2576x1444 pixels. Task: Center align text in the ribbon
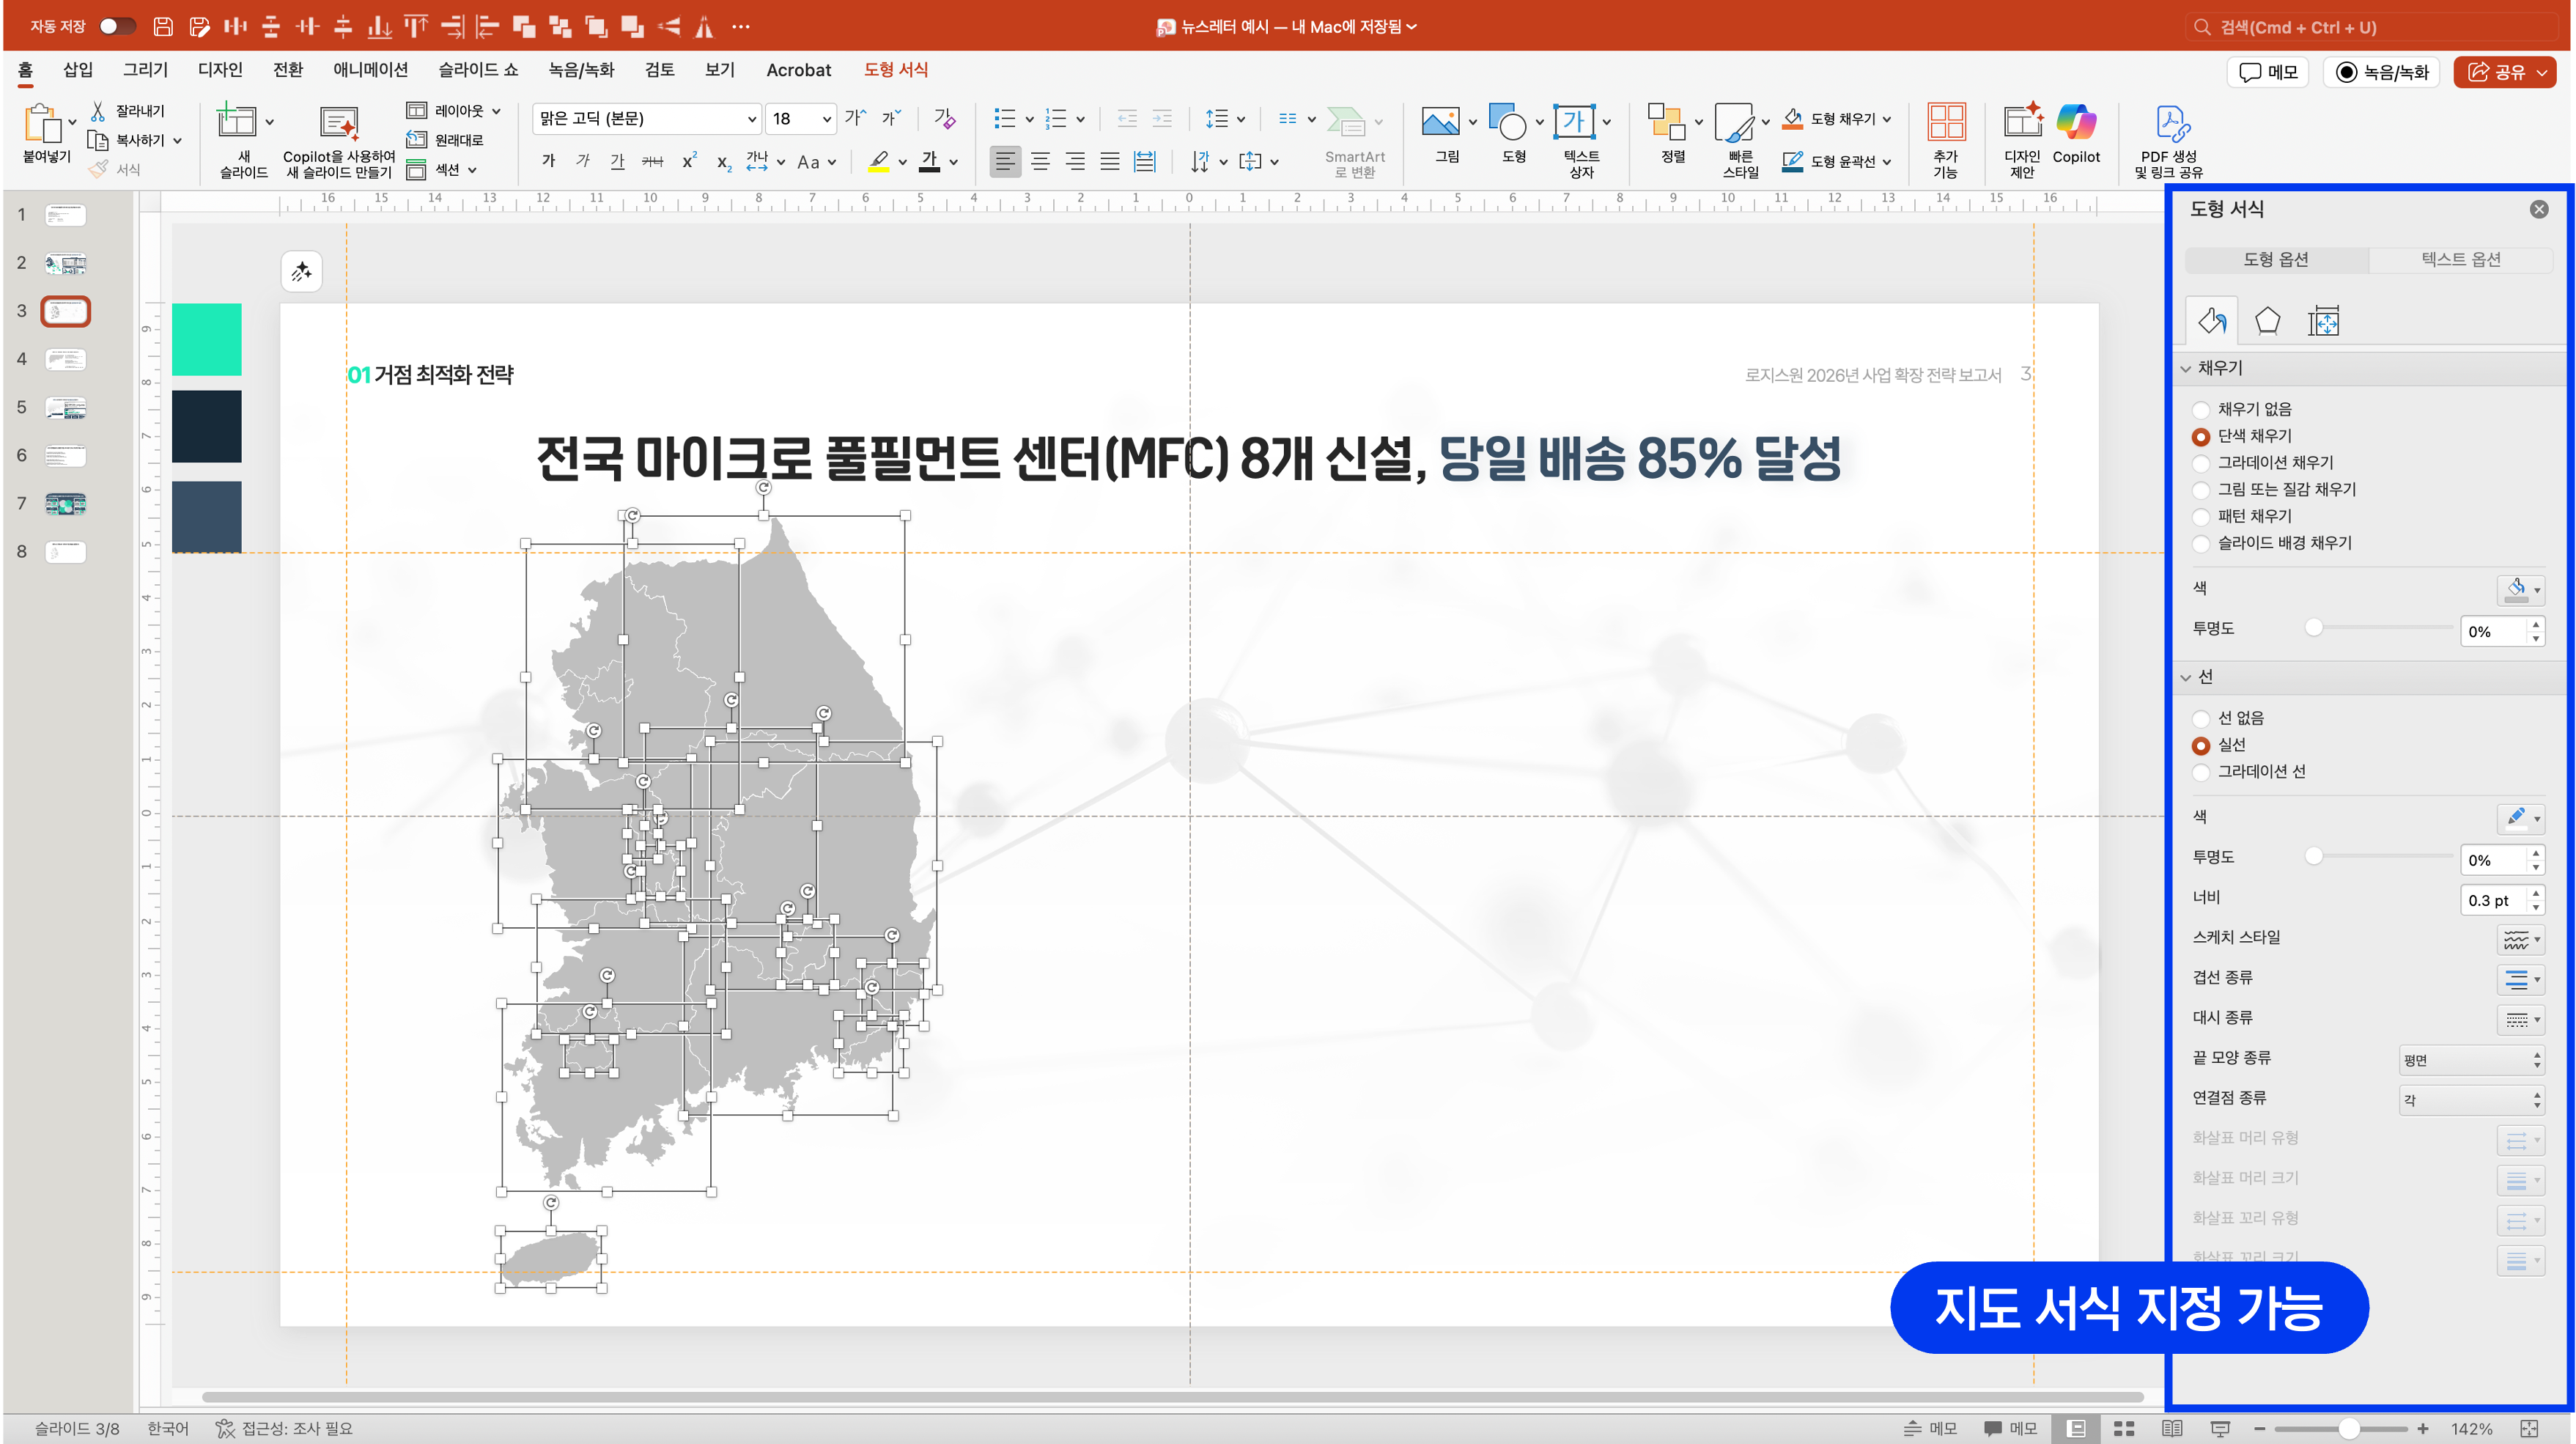click(1040, 161)
